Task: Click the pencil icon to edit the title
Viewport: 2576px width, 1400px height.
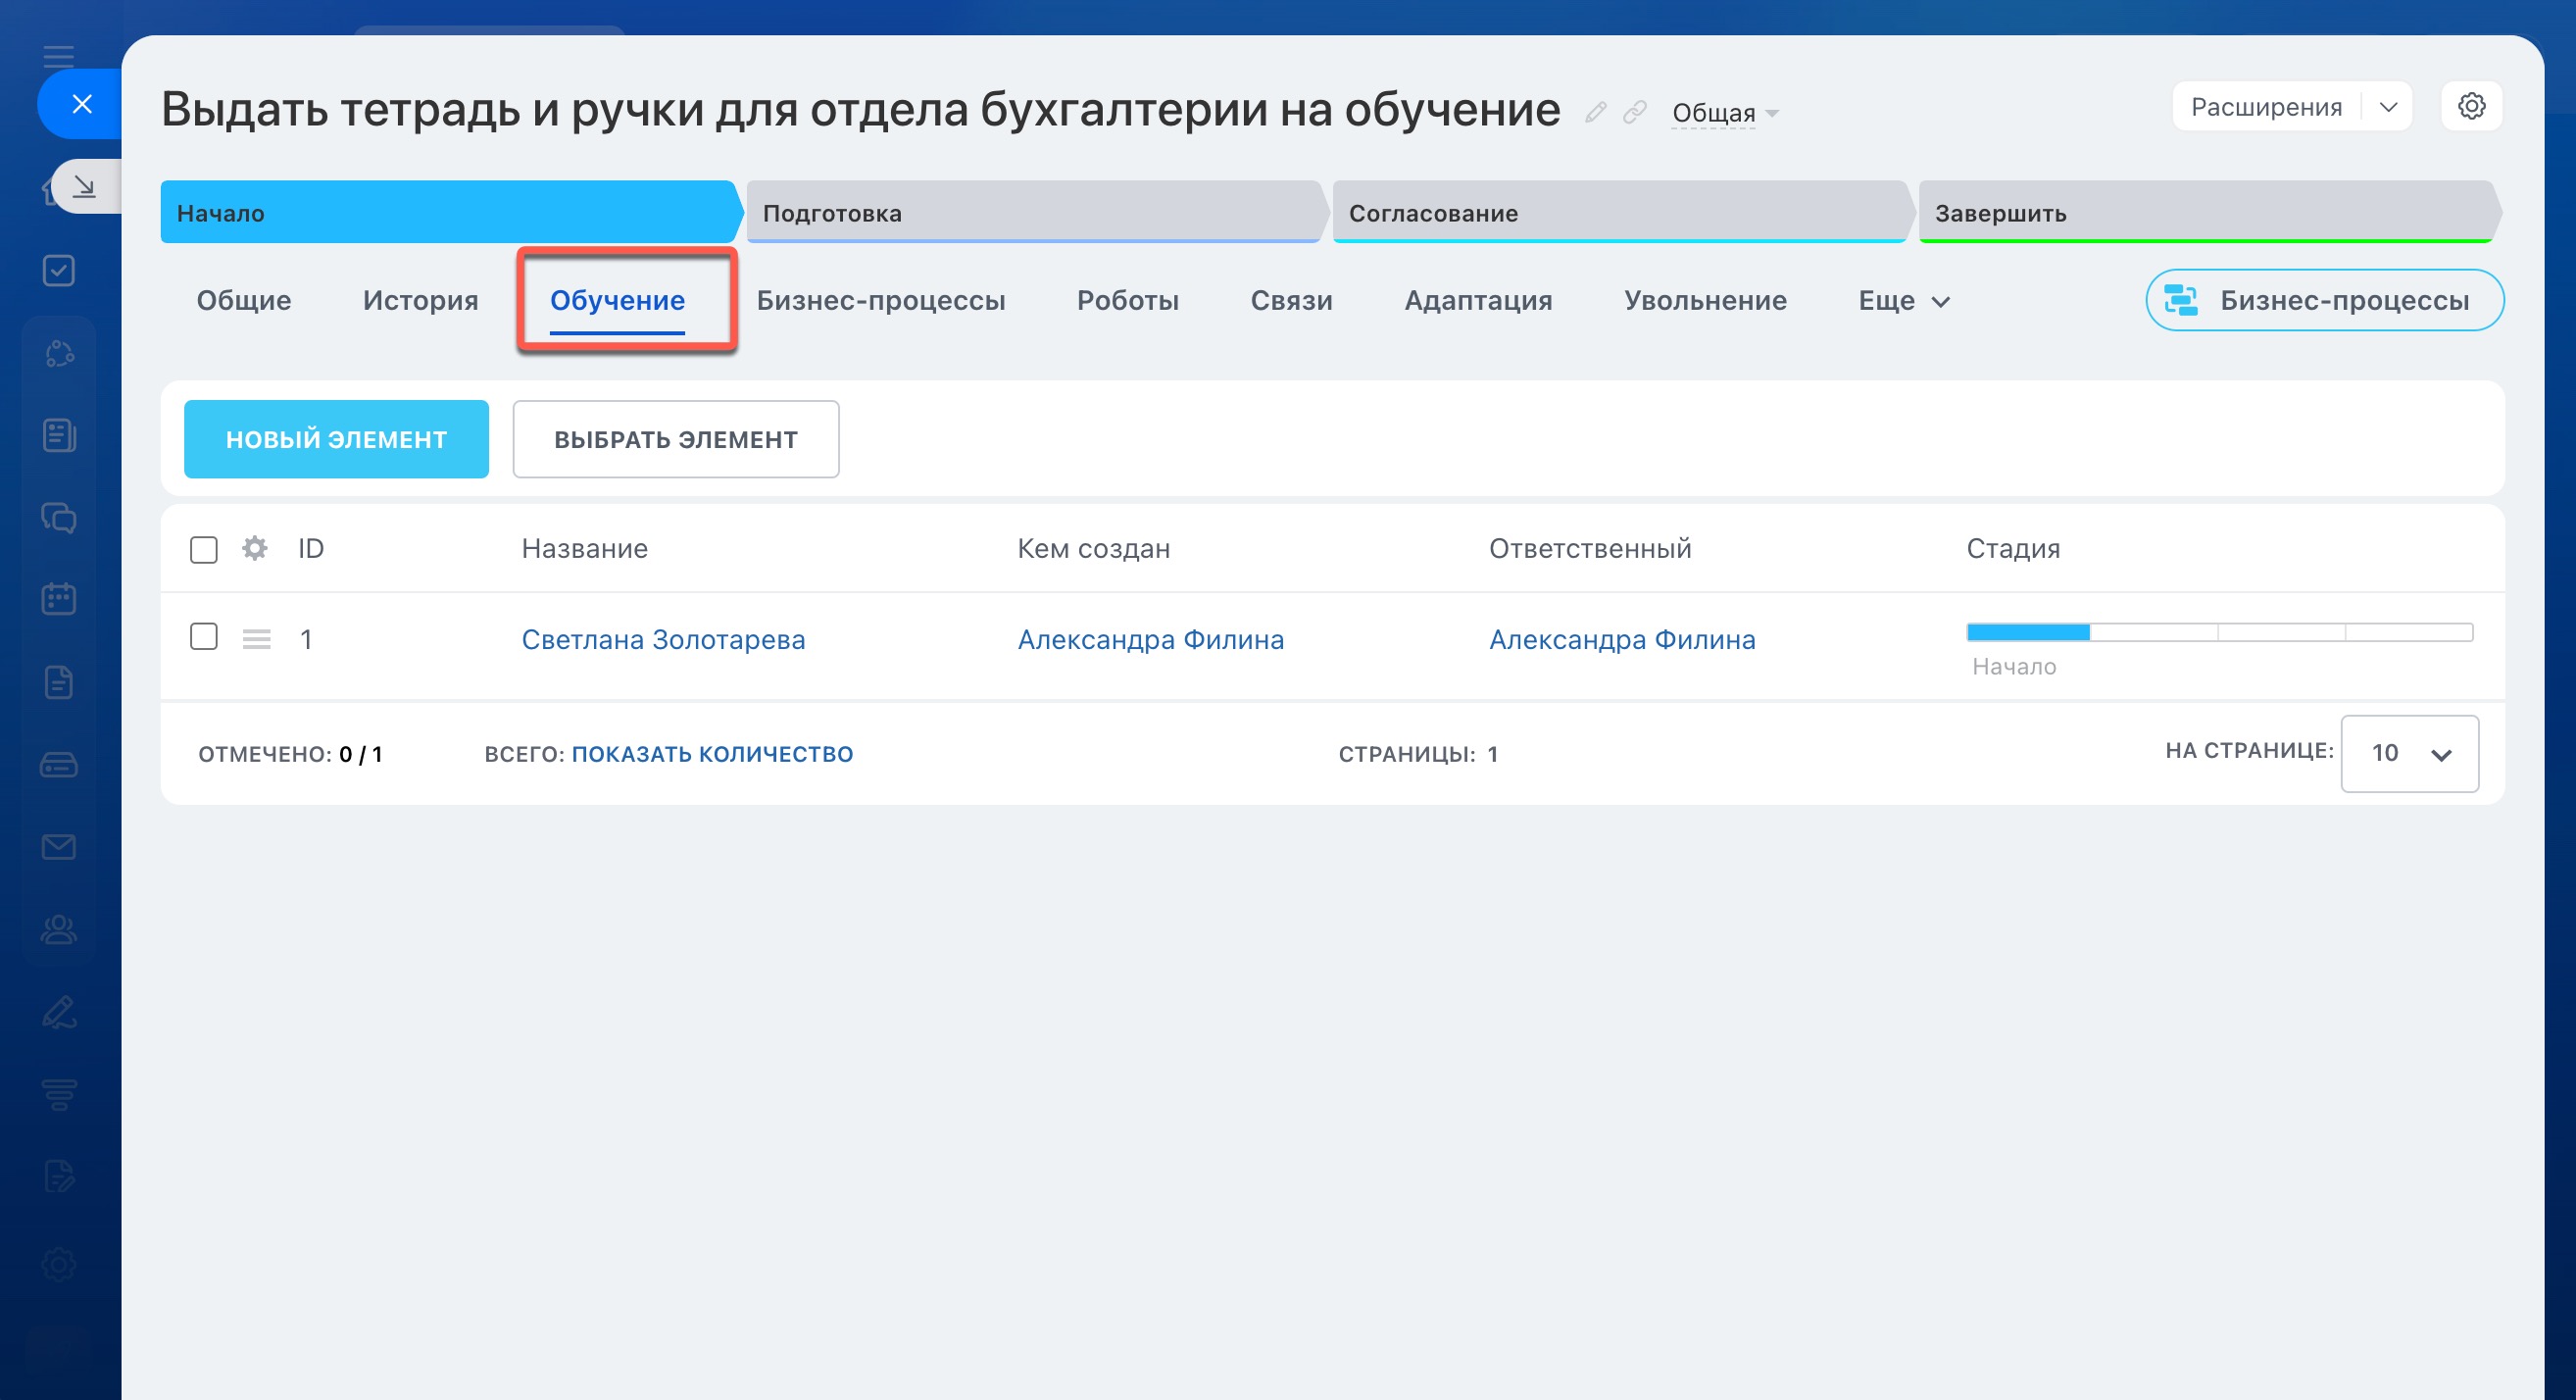Action: coord(1595,112)
